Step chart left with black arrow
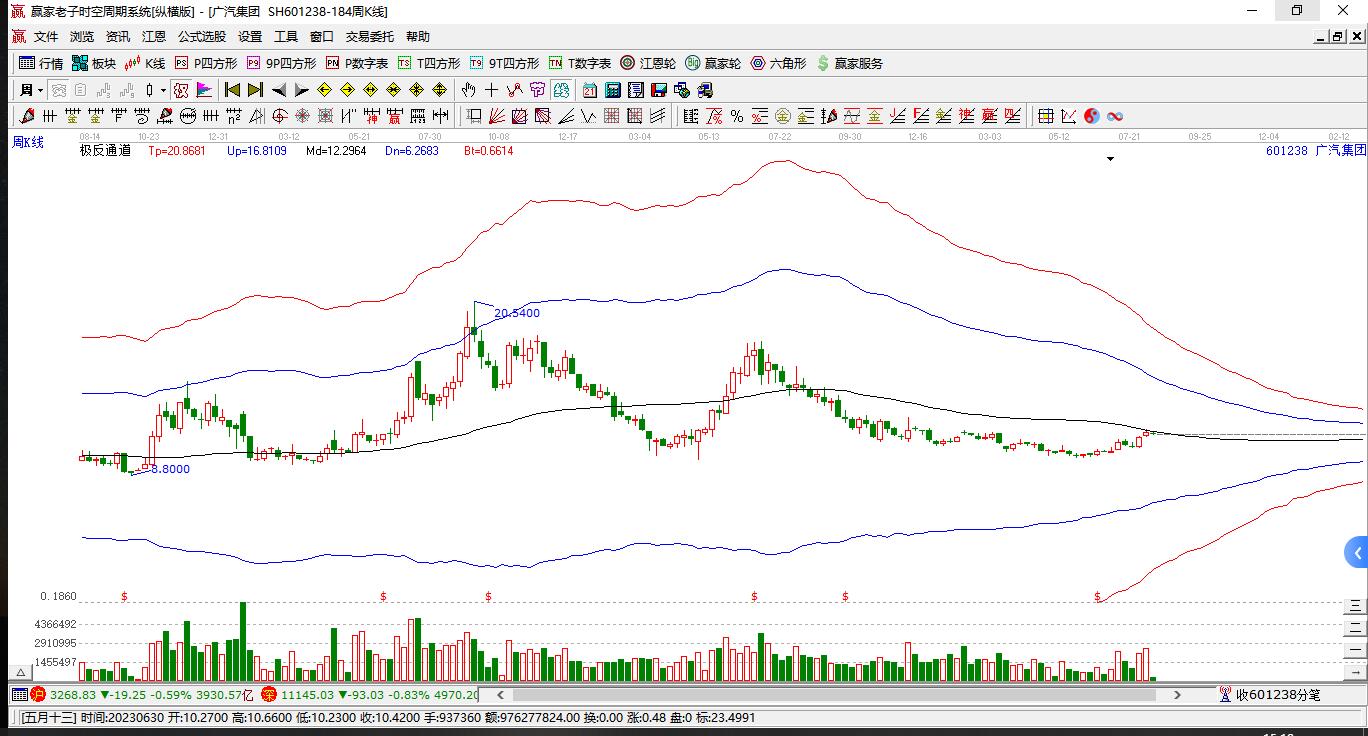 click(279, 90)
